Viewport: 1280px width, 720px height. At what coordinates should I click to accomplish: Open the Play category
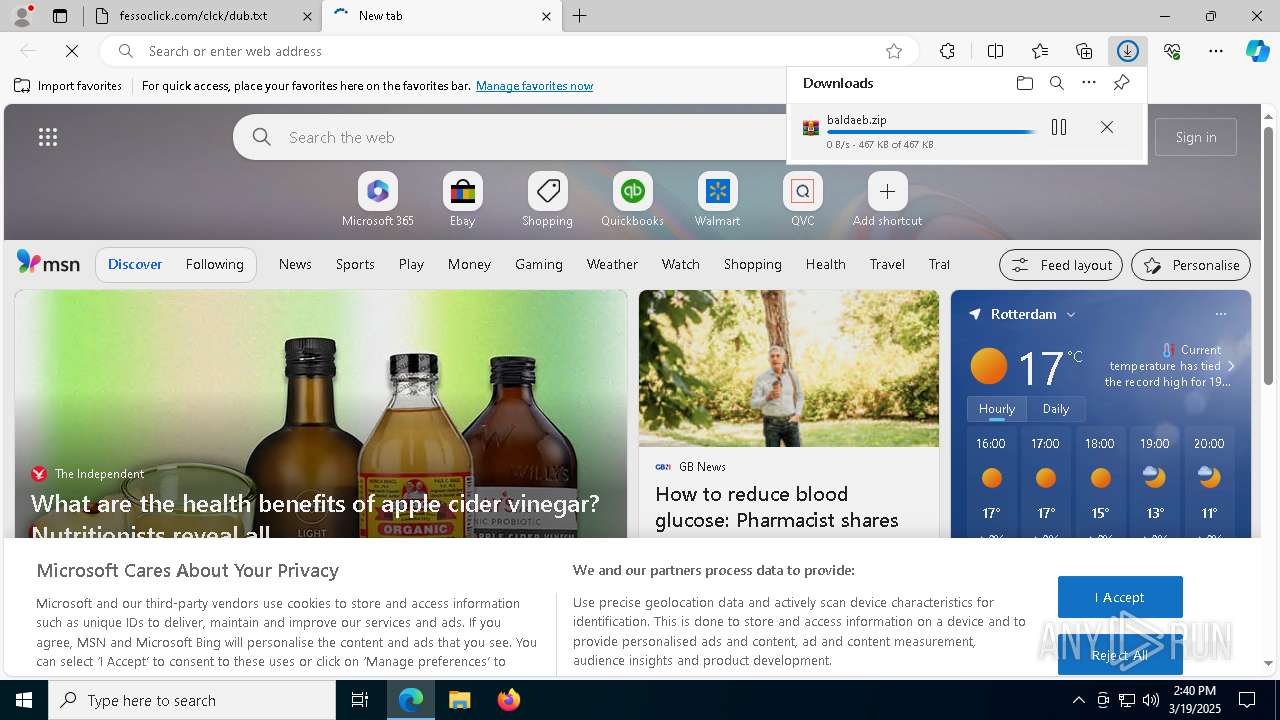[411, 264]
